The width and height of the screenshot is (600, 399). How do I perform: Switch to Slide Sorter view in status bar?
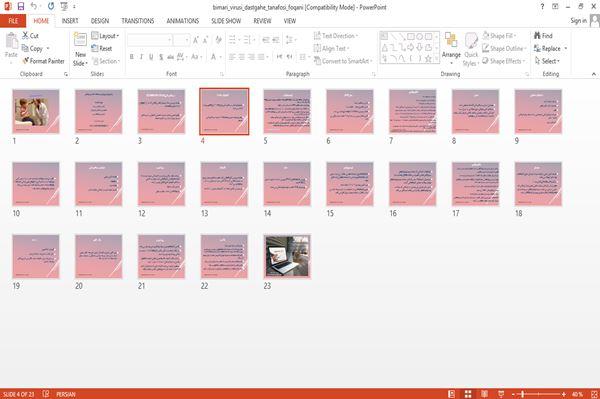468,394
